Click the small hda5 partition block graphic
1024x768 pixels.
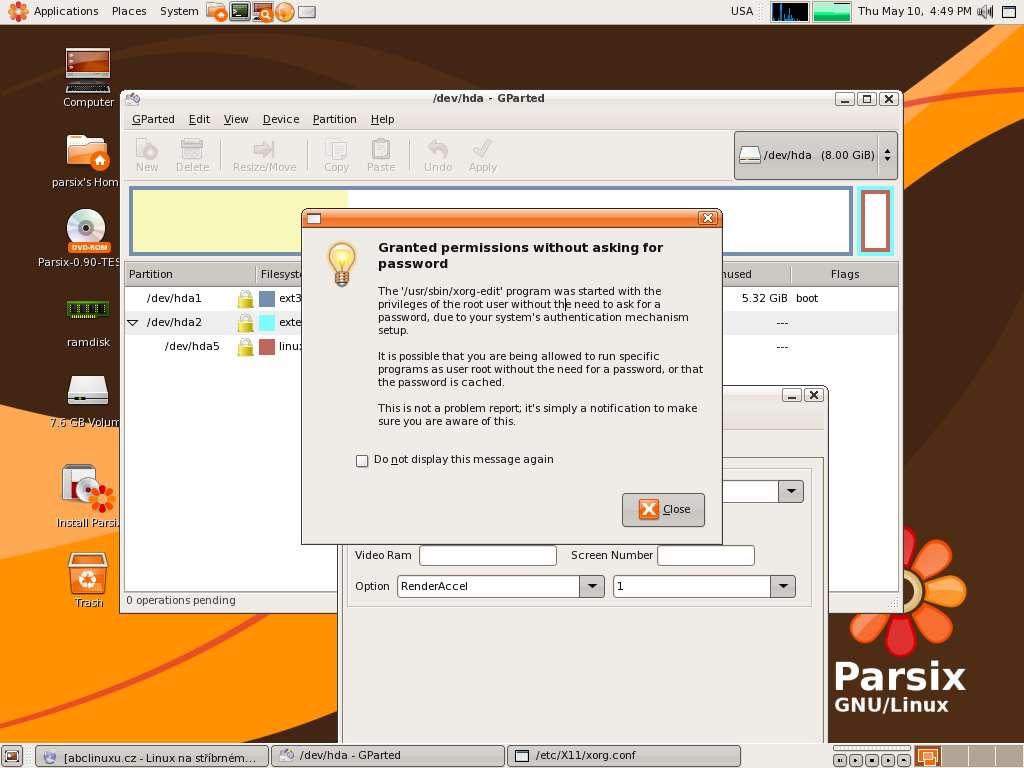pos(875,221)
